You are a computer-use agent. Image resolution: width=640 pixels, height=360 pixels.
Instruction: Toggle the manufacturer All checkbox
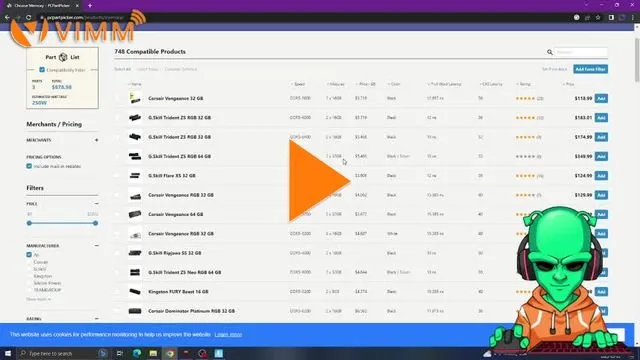[29, 255]
